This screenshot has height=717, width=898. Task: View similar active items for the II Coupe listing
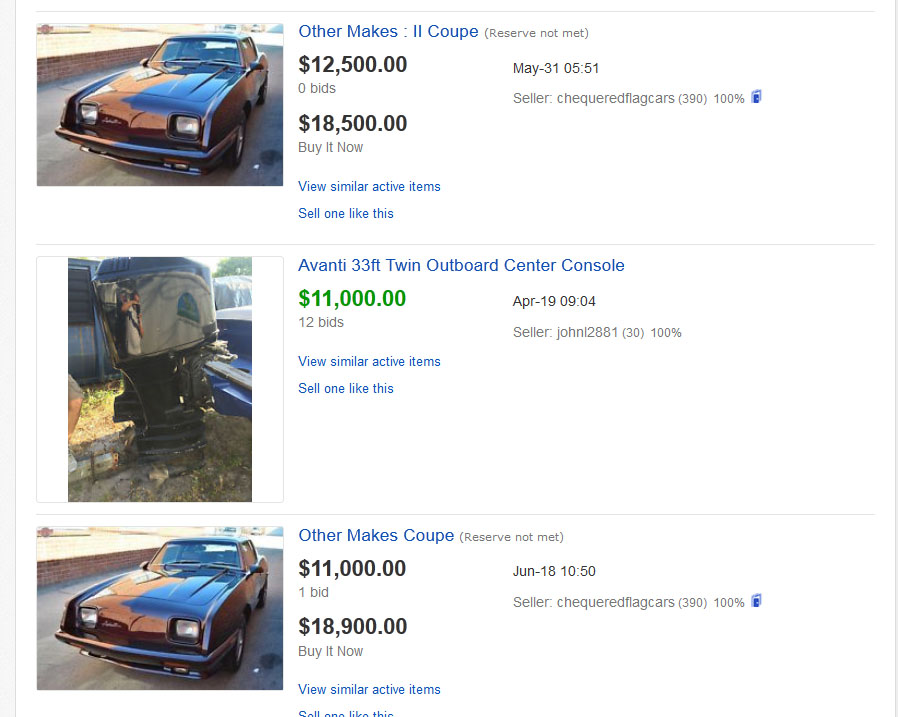pyautogui.click(x=369, y=187)
